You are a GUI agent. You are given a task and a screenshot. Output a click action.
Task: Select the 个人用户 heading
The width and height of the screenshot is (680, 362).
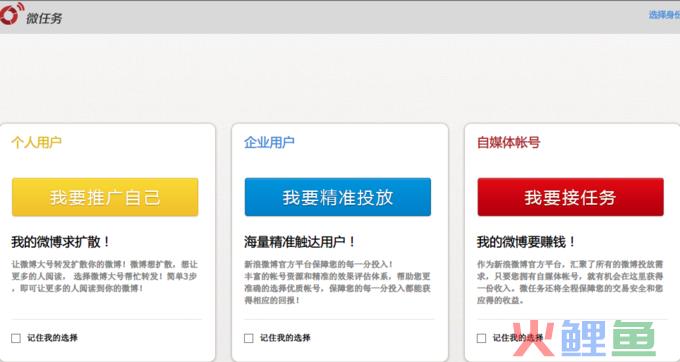36,142
